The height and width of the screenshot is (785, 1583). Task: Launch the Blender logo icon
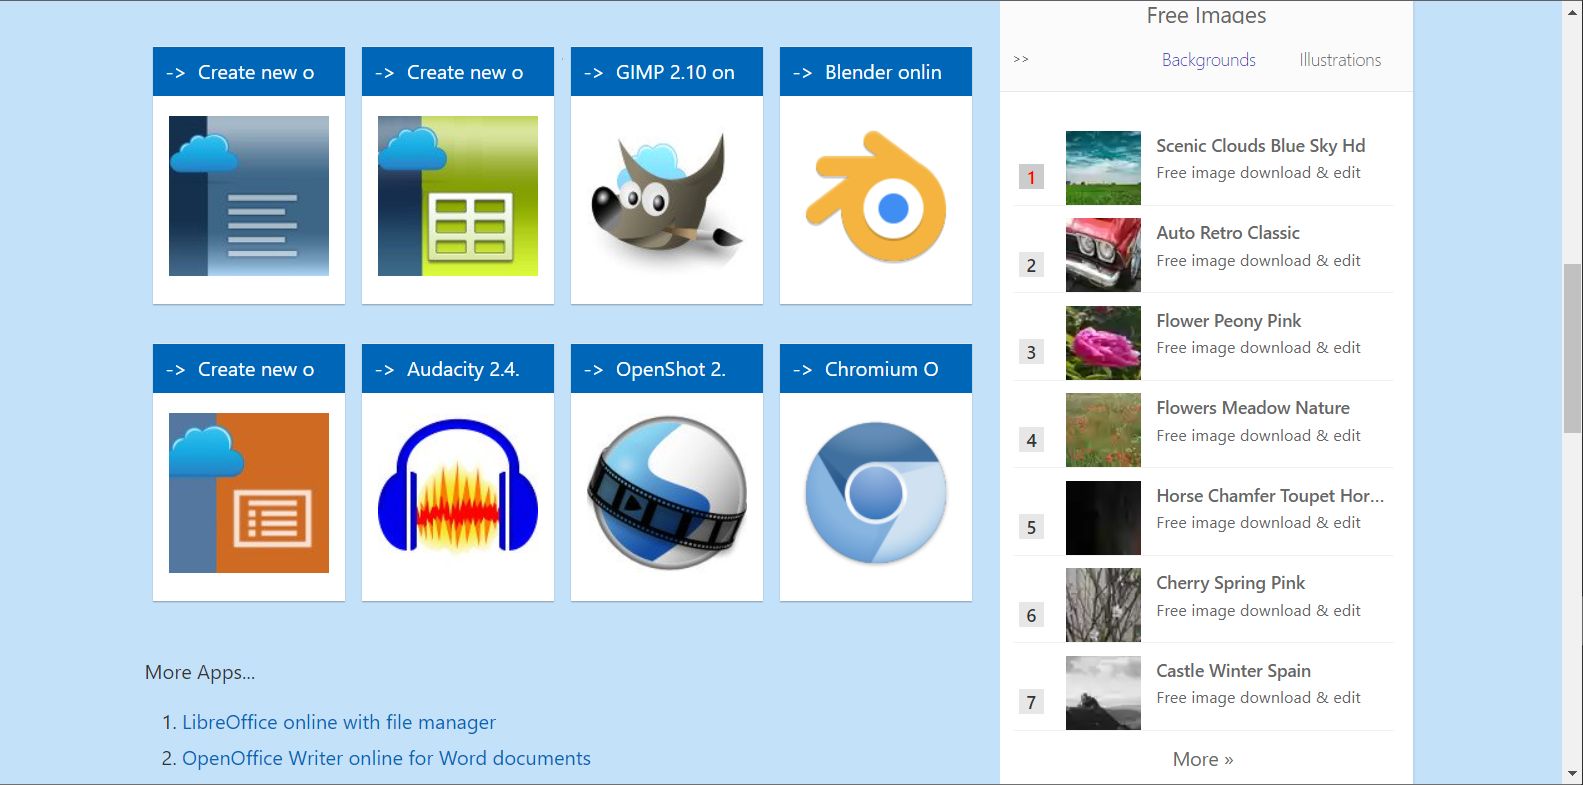[876, 196]
